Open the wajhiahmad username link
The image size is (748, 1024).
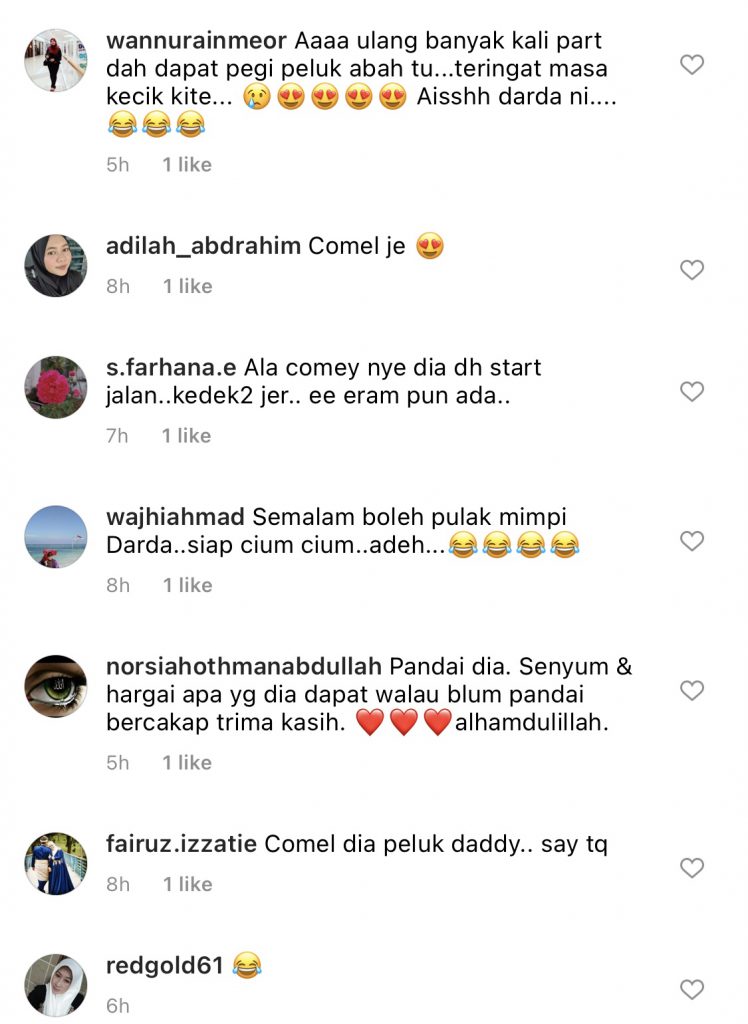(x=175, y=517)
